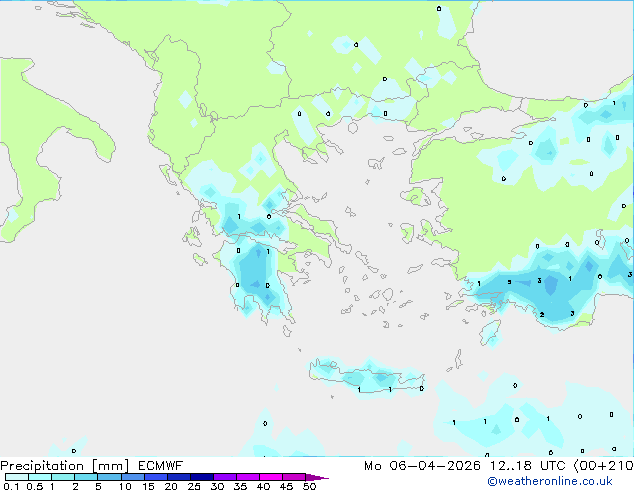
Task: Select legend swatch between 10 and 15
Action: [132, 477]
